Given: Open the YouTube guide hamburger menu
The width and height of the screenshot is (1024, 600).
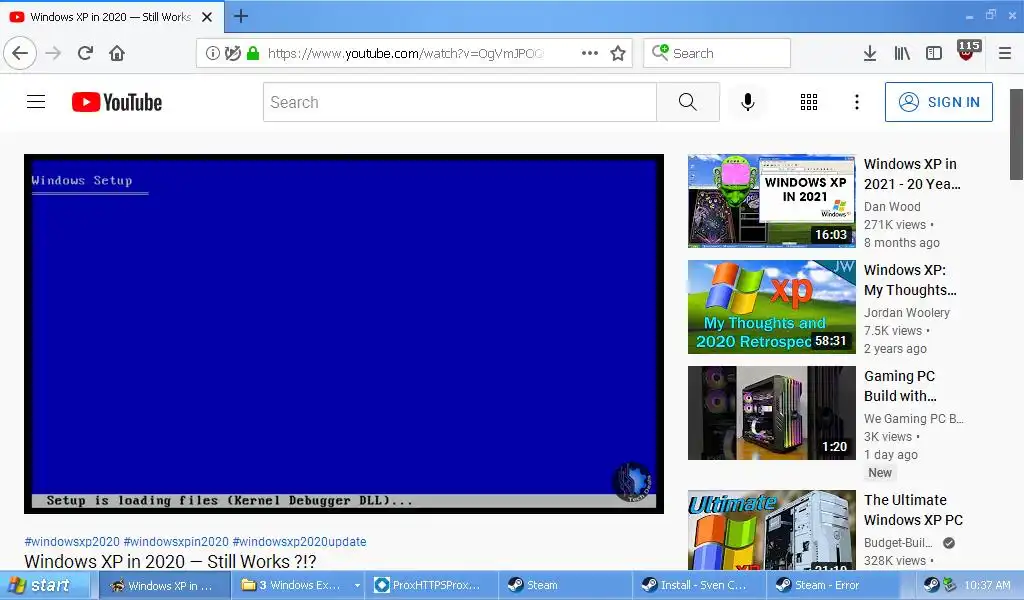Looking at the screenshot, I should coord(36,102).
